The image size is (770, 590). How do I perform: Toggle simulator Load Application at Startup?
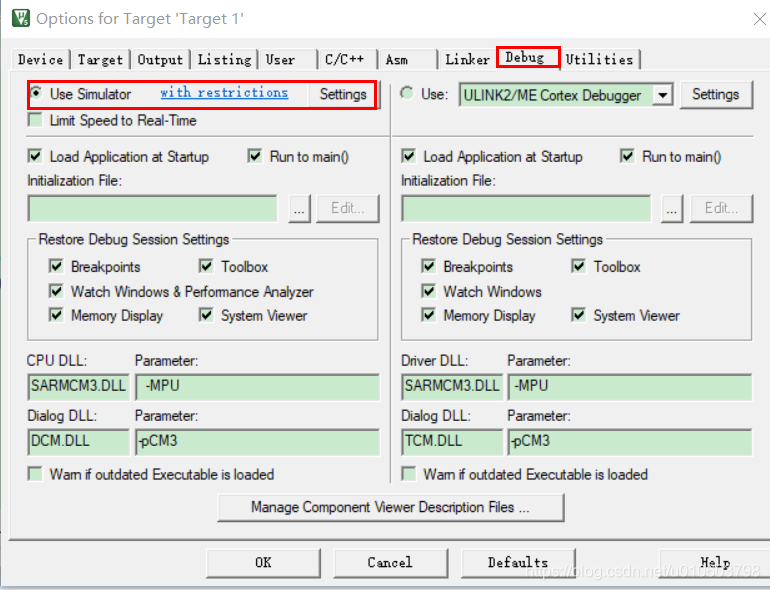pos(35,157)
